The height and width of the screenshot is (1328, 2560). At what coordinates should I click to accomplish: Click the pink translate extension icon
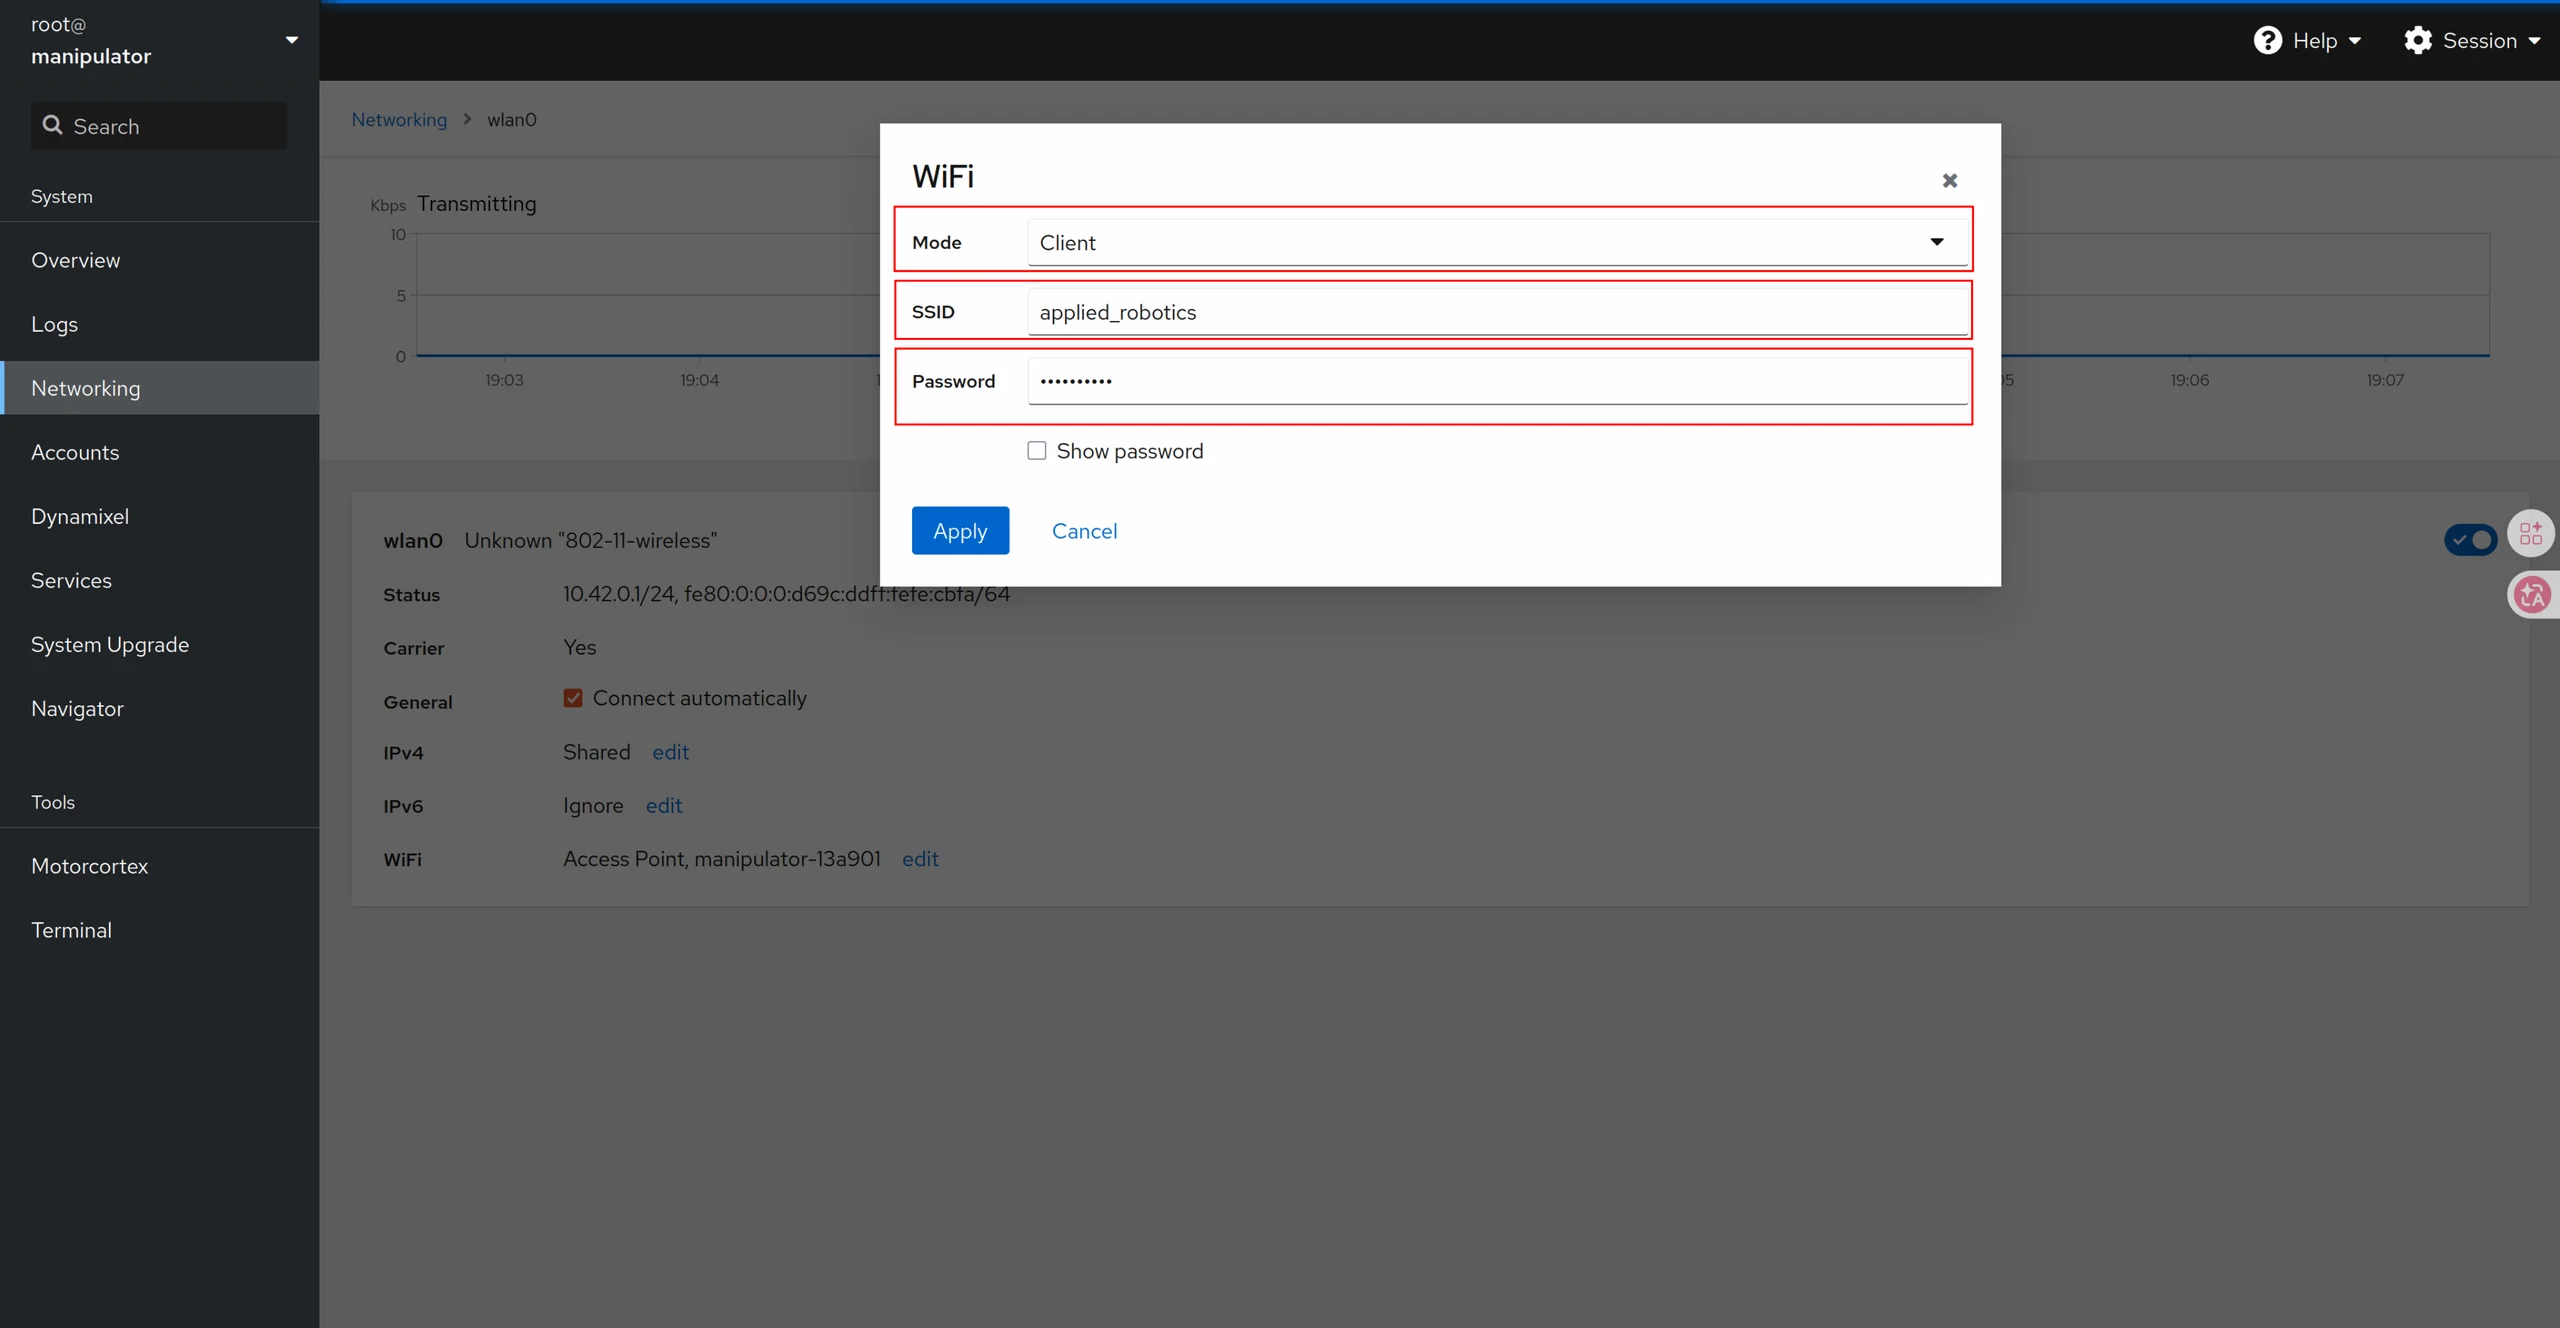coord(2532,595)
